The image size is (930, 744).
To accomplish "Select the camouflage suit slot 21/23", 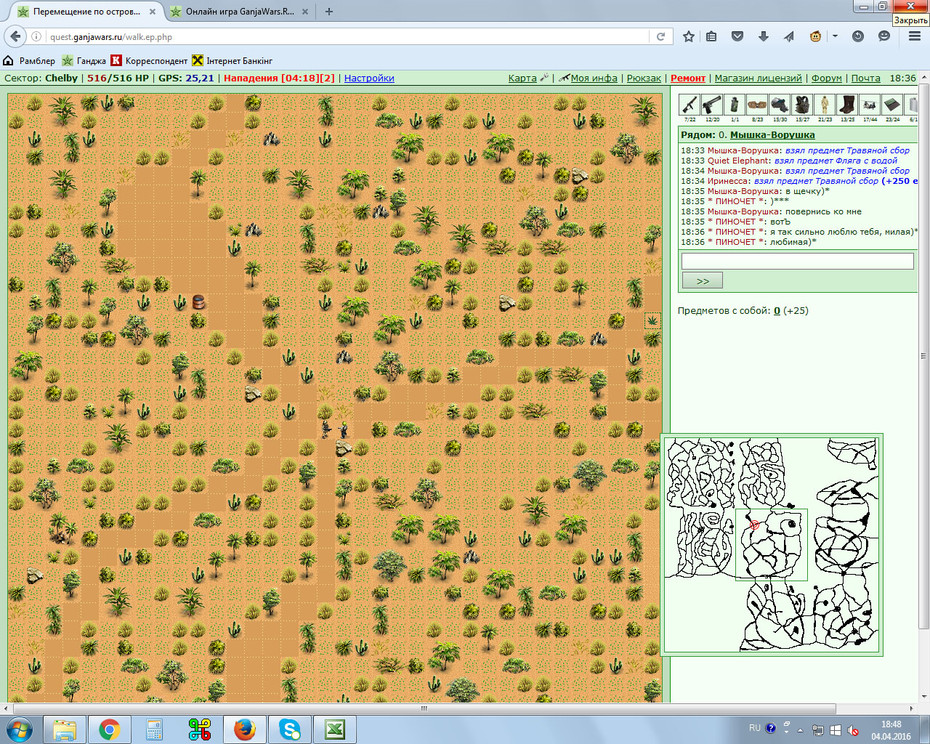I will pyautogui.click(x=824, y=105).
